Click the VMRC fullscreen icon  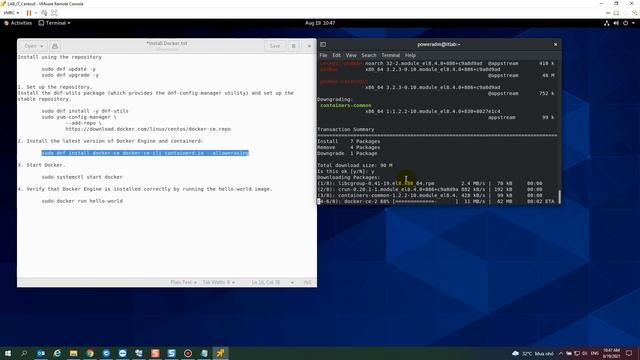coord(54,13)
